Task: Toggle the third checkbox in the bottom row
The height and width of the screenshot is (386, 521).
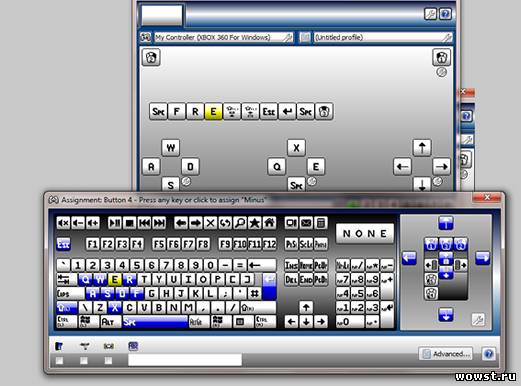Action: click(108, 361)
